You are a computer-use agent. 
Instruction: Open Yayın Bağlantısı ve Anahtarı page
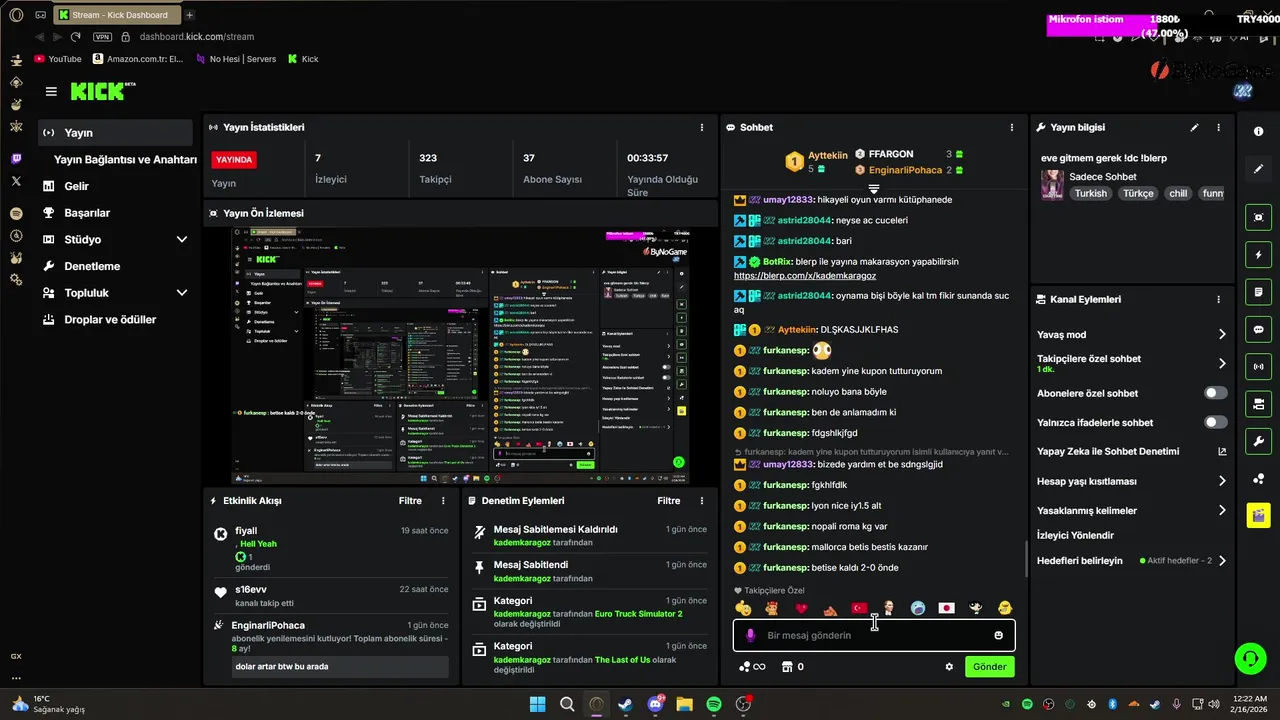coord(125,160)
